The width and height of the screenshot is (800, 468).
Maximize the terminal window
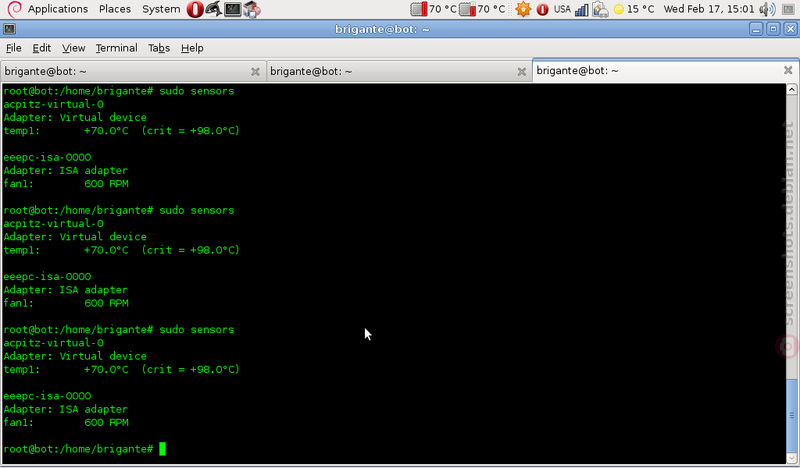click(773, 29)
